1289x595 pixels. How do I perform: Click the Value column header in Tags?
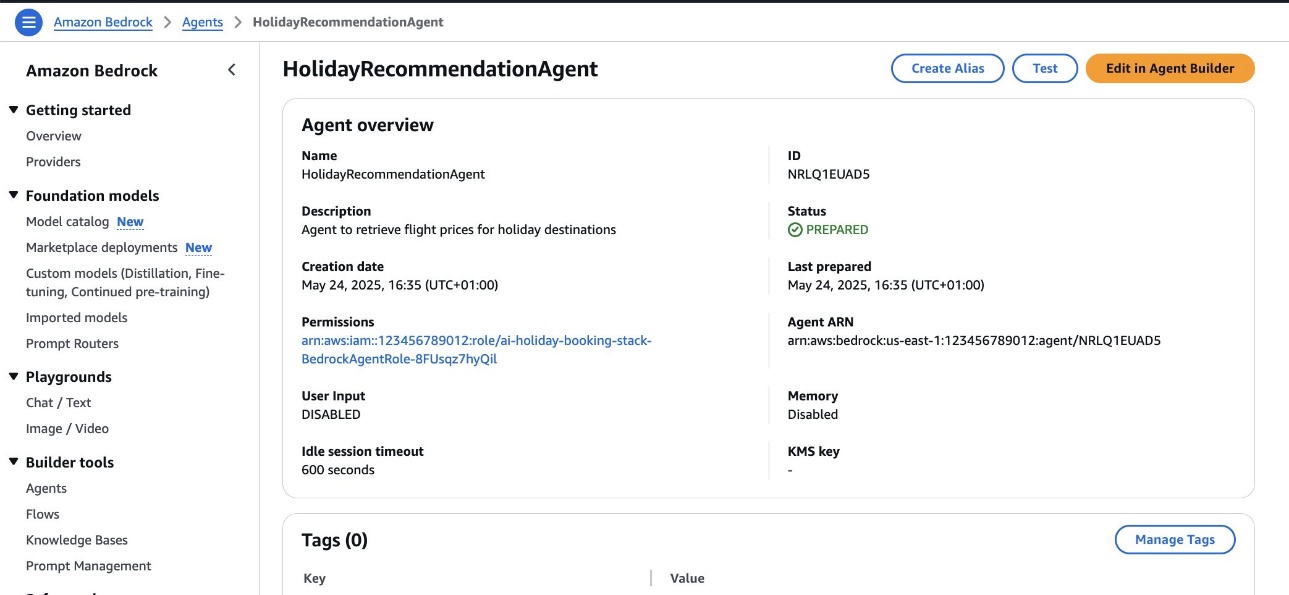687,579
